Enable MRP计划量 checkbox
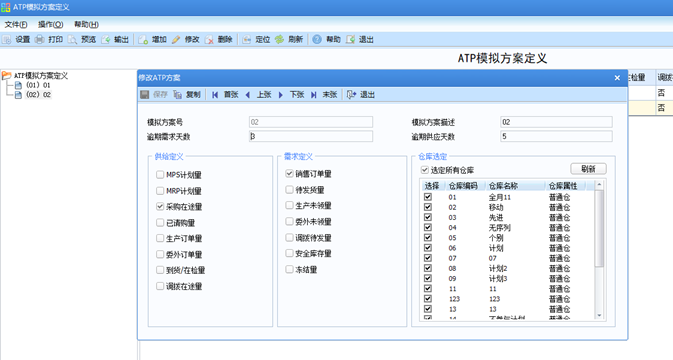This screenshot has width=673, height=360. (x=160, y=191)
